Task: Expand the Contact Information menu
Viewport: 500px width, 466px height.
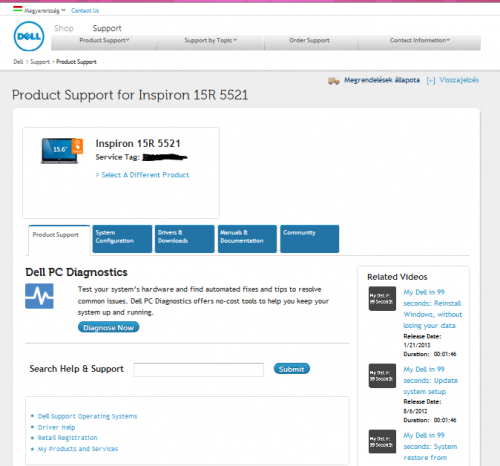Action: [x=420, y=40]
